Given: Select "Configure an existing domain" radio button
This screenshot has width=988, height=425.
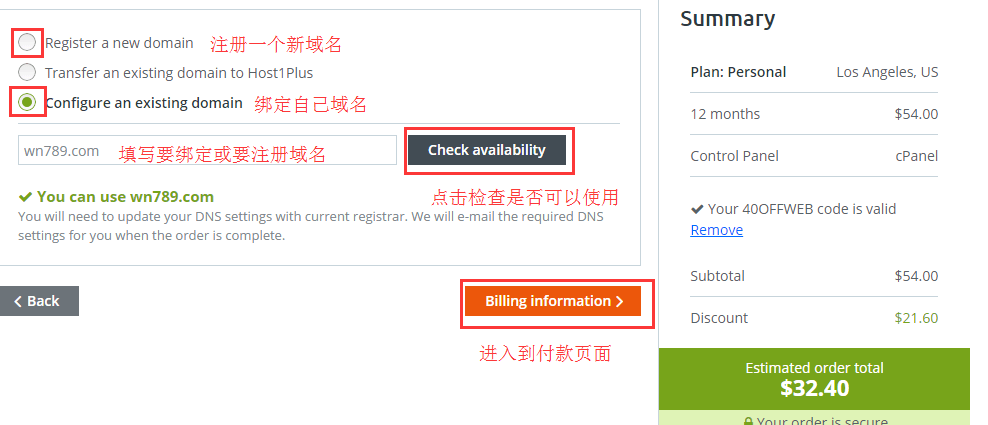Looking at the screenshot, I should pyautogui.click(x=27, y=102).
